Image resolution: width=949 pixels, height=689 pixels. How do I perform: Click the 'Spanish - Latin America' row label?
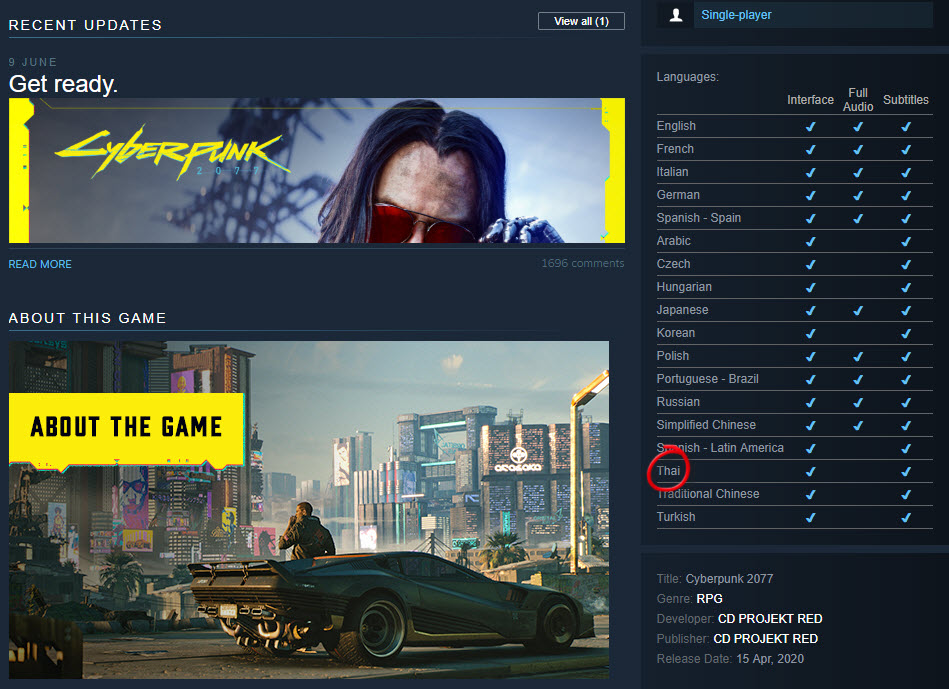pos(720,448)
